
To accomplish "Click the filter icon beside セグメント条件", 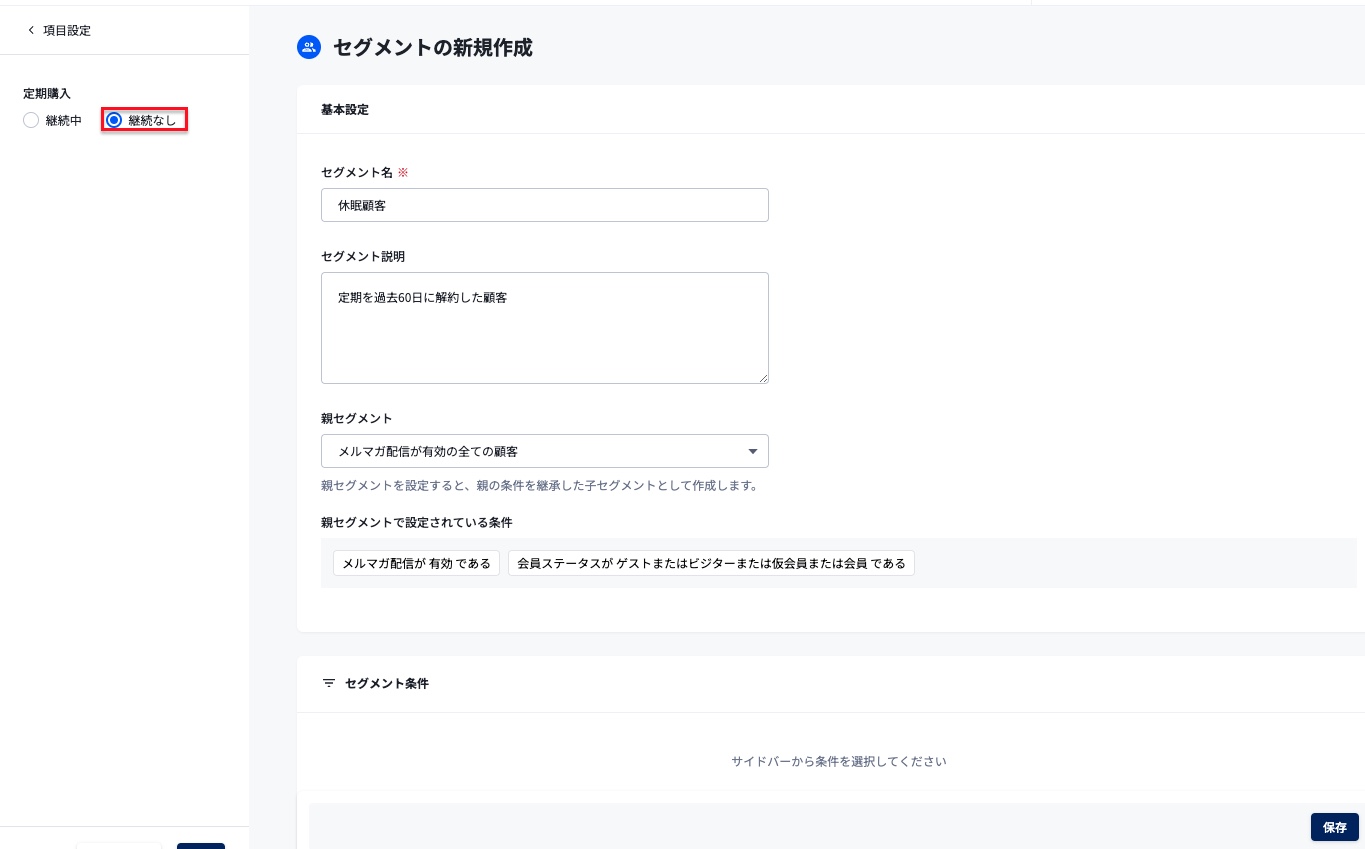I will point(329,683).
